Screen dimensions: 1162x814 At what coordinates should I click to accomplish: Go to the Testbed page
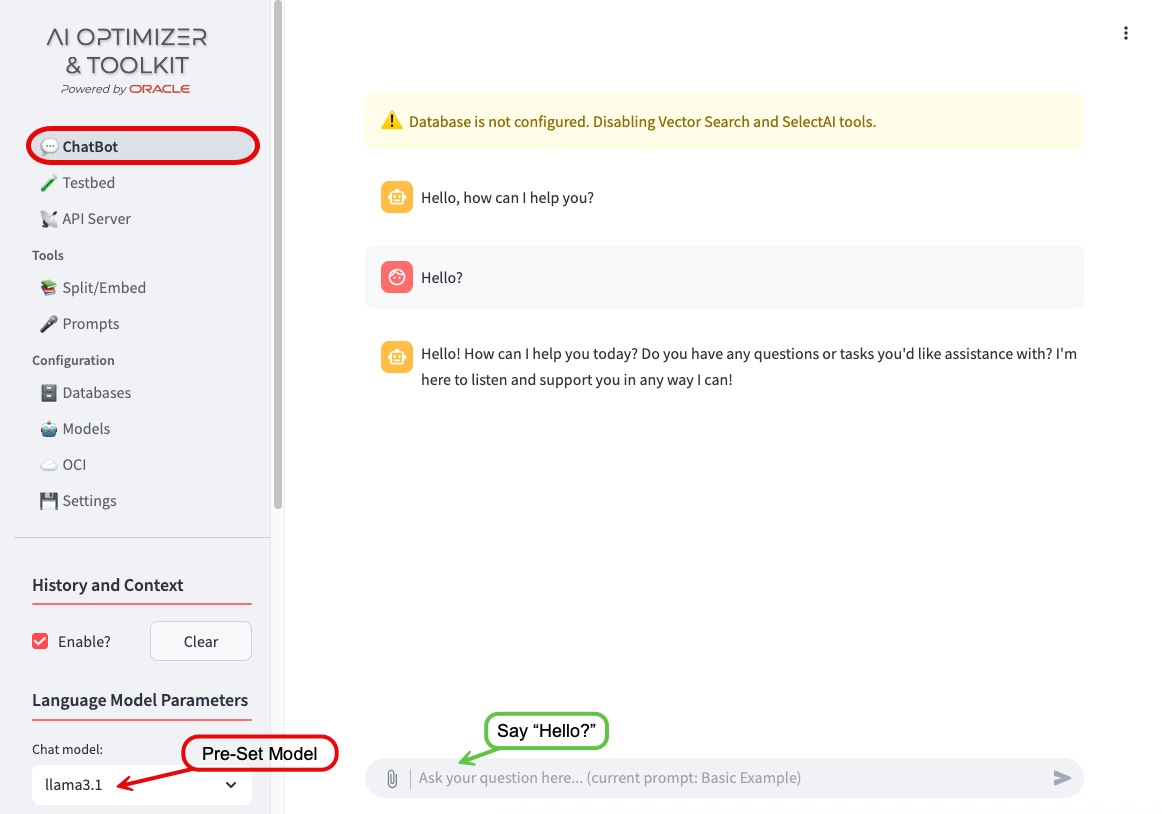[x=143, y=182]
